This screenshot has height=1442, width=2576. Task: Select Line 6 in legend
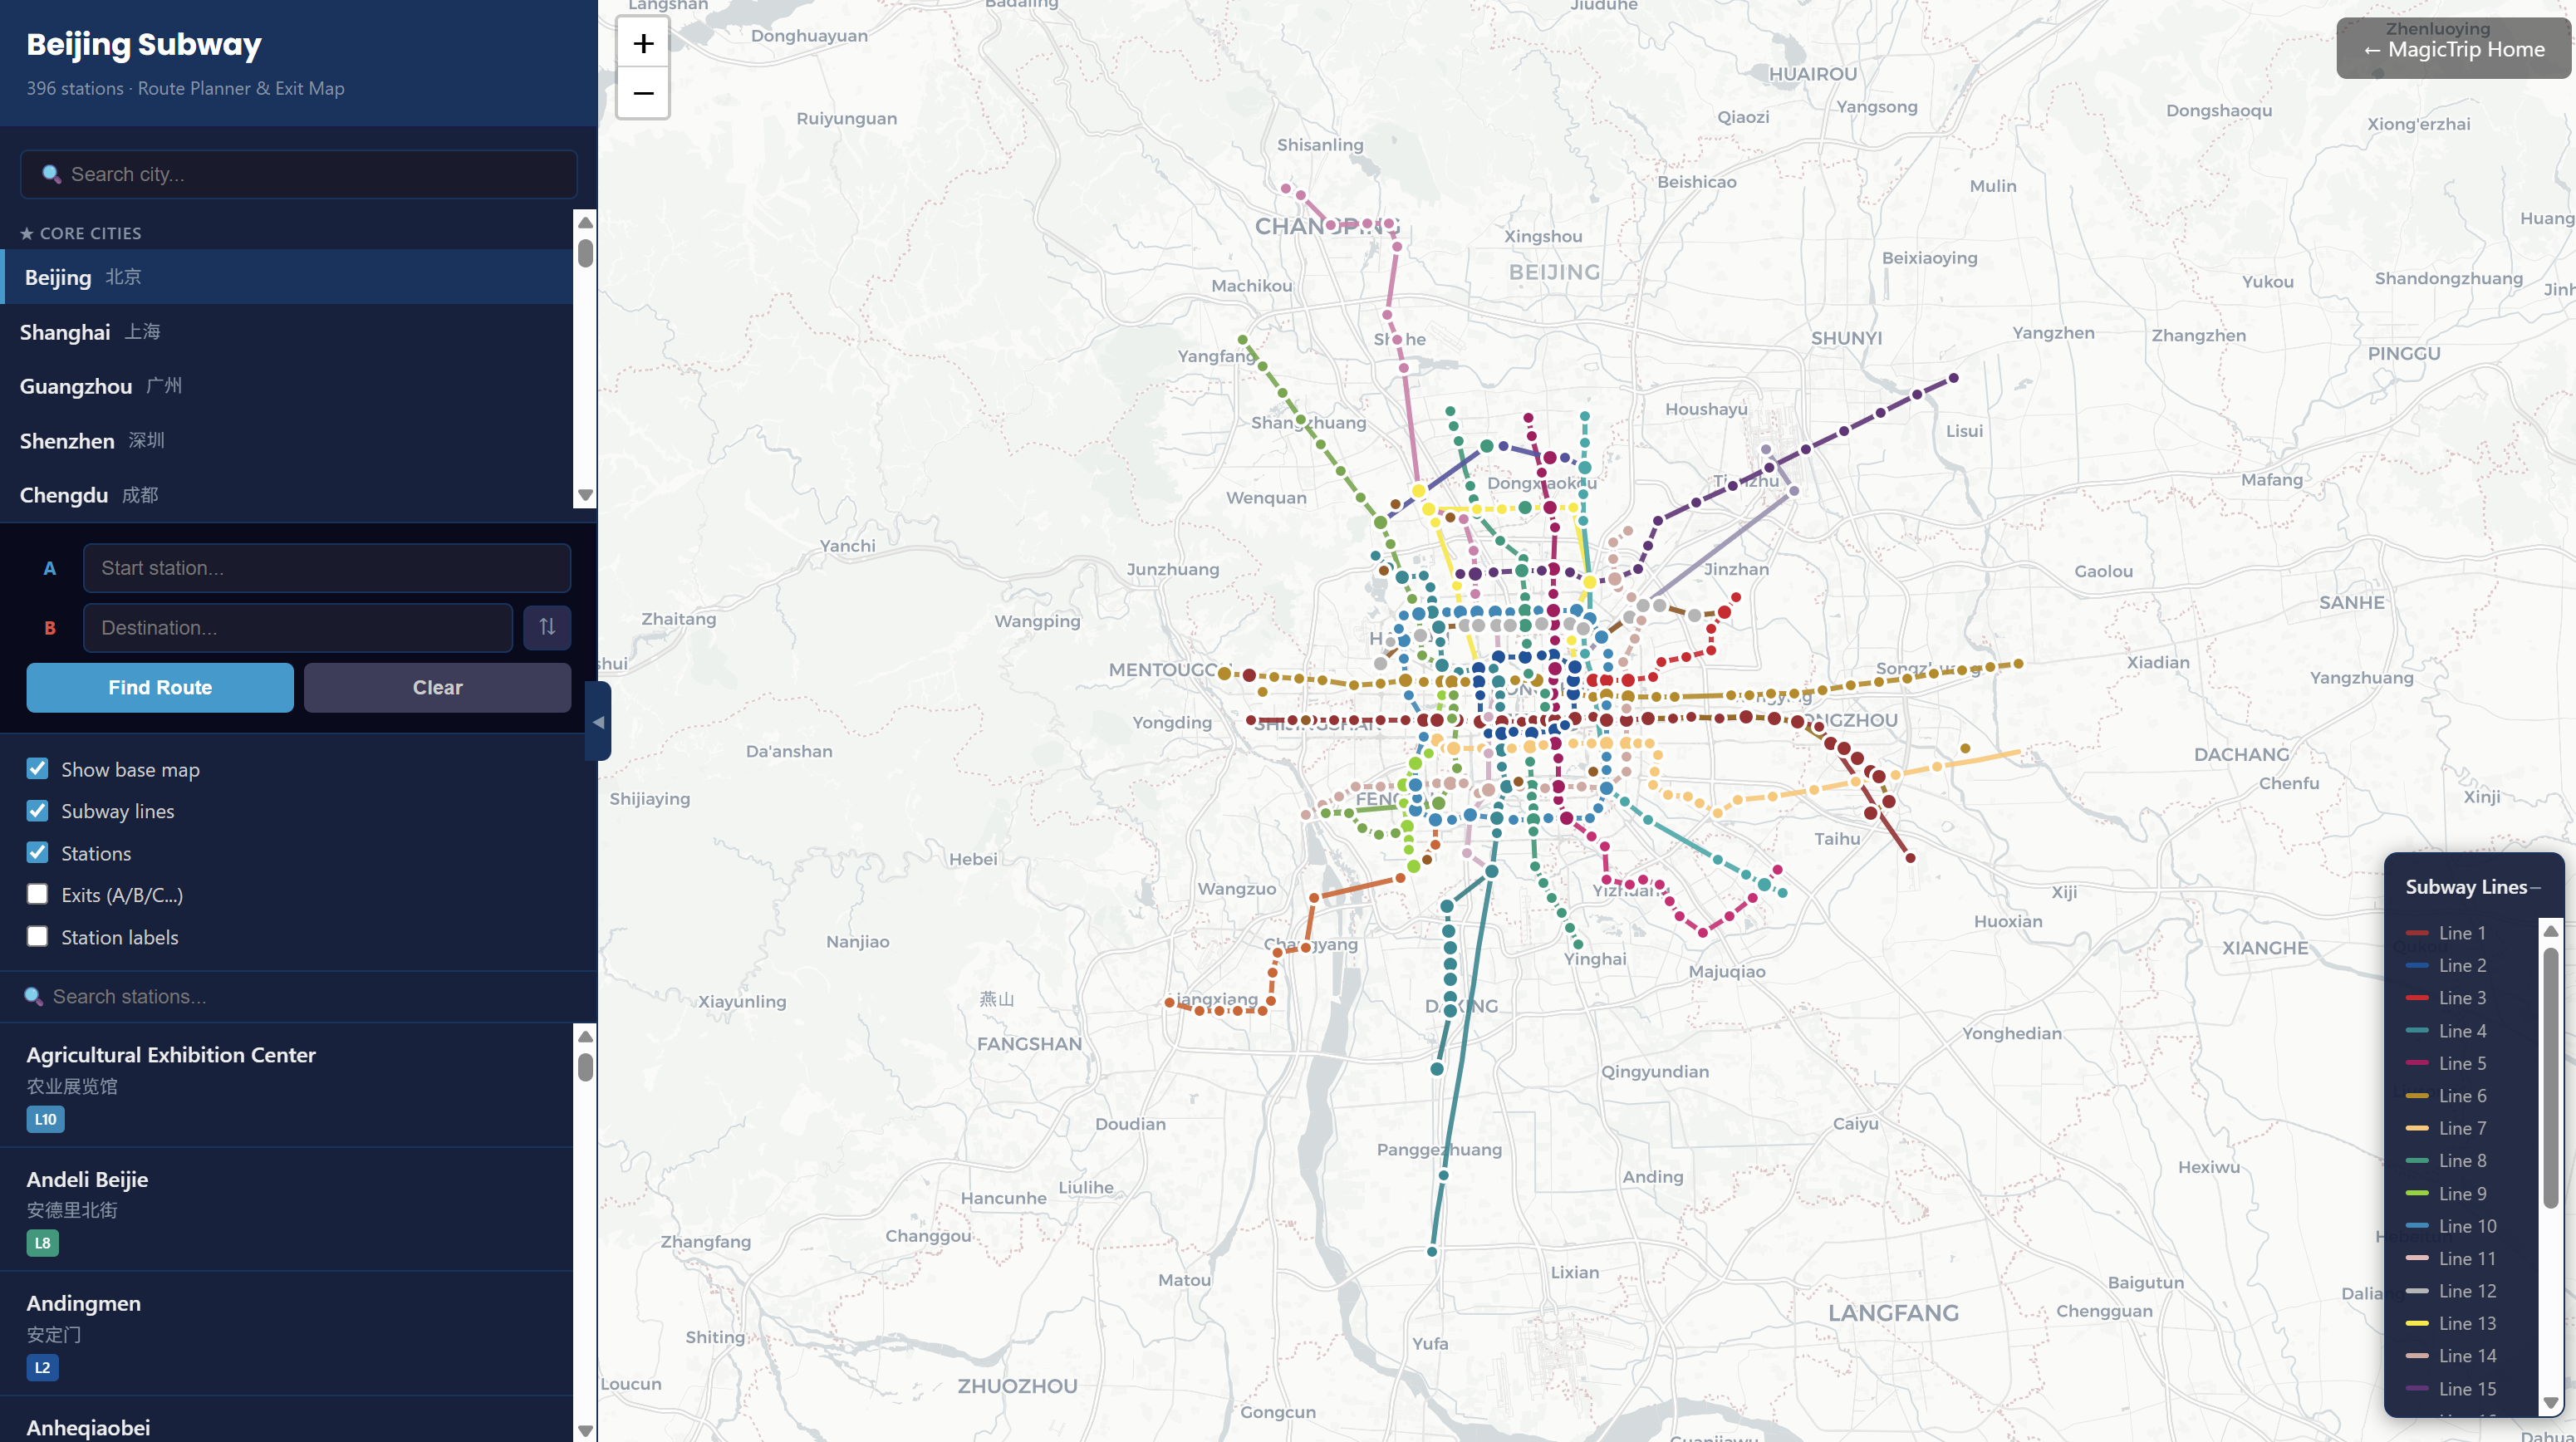[x=2462, y=1096]
